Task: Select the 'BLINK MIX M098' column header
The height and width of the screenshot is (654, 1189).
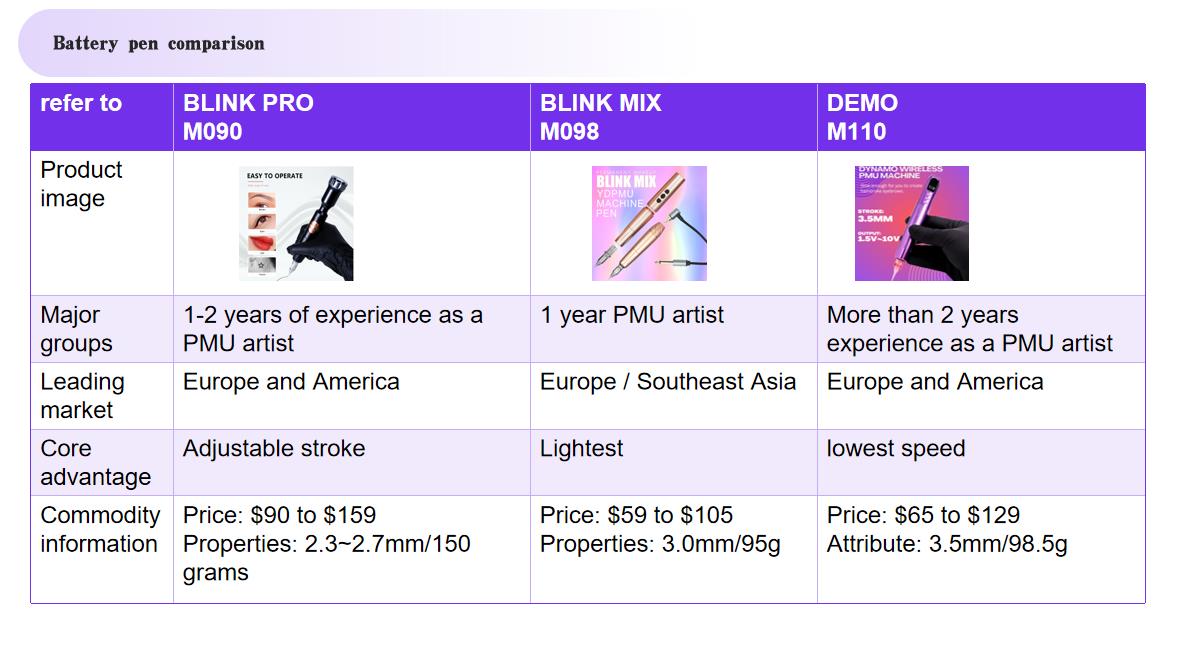Action: tap(674, 117)
